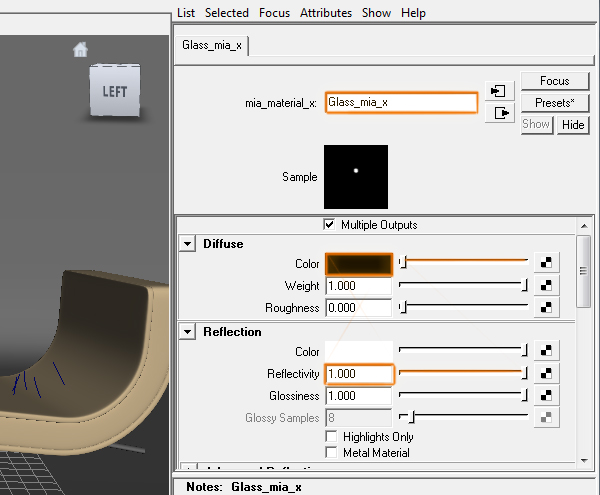
Task: Open map button for Diffuse Roughness
Action: 546,307
